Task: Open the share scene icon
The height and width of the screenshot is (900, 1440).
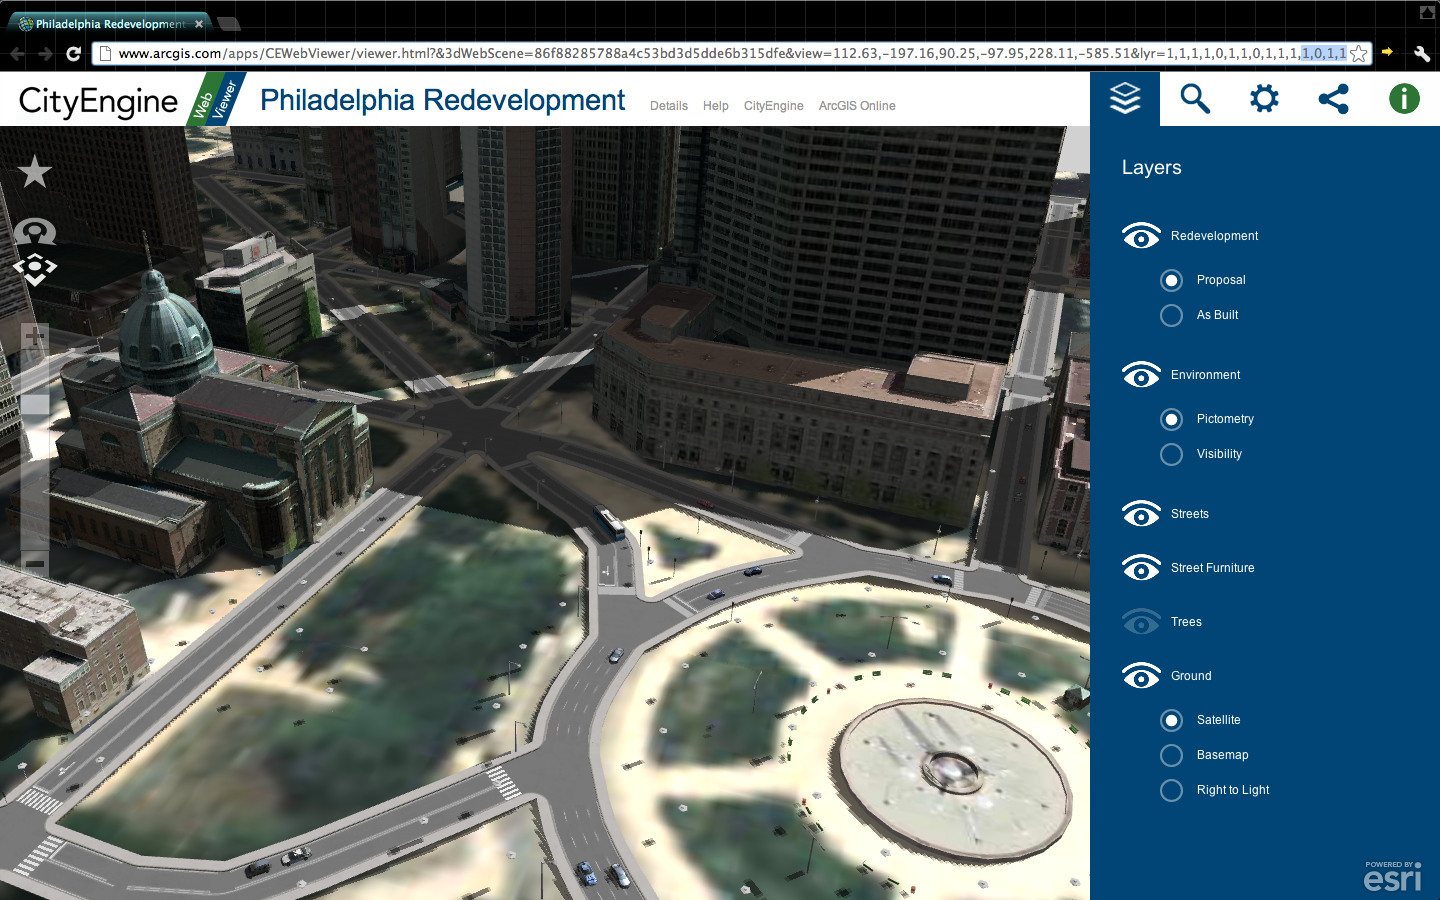Action: coord(1333,98)
